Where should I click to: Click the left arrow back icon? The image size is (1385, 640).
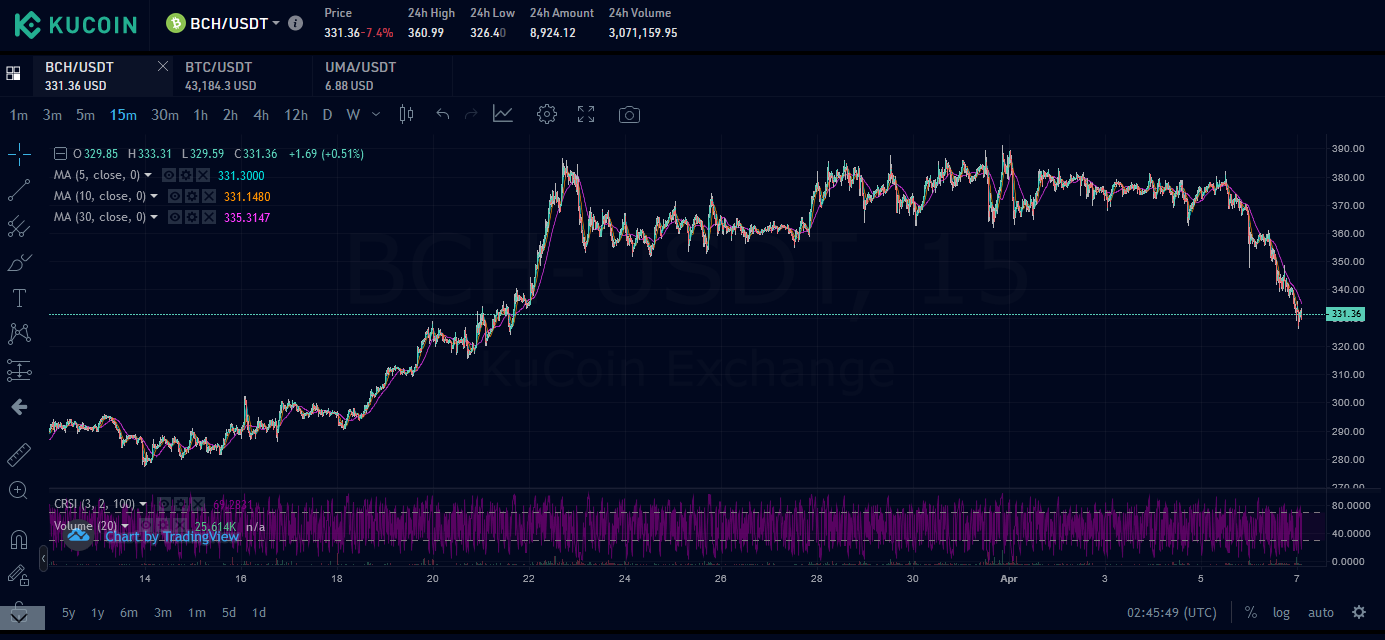(x=19, y=407)
